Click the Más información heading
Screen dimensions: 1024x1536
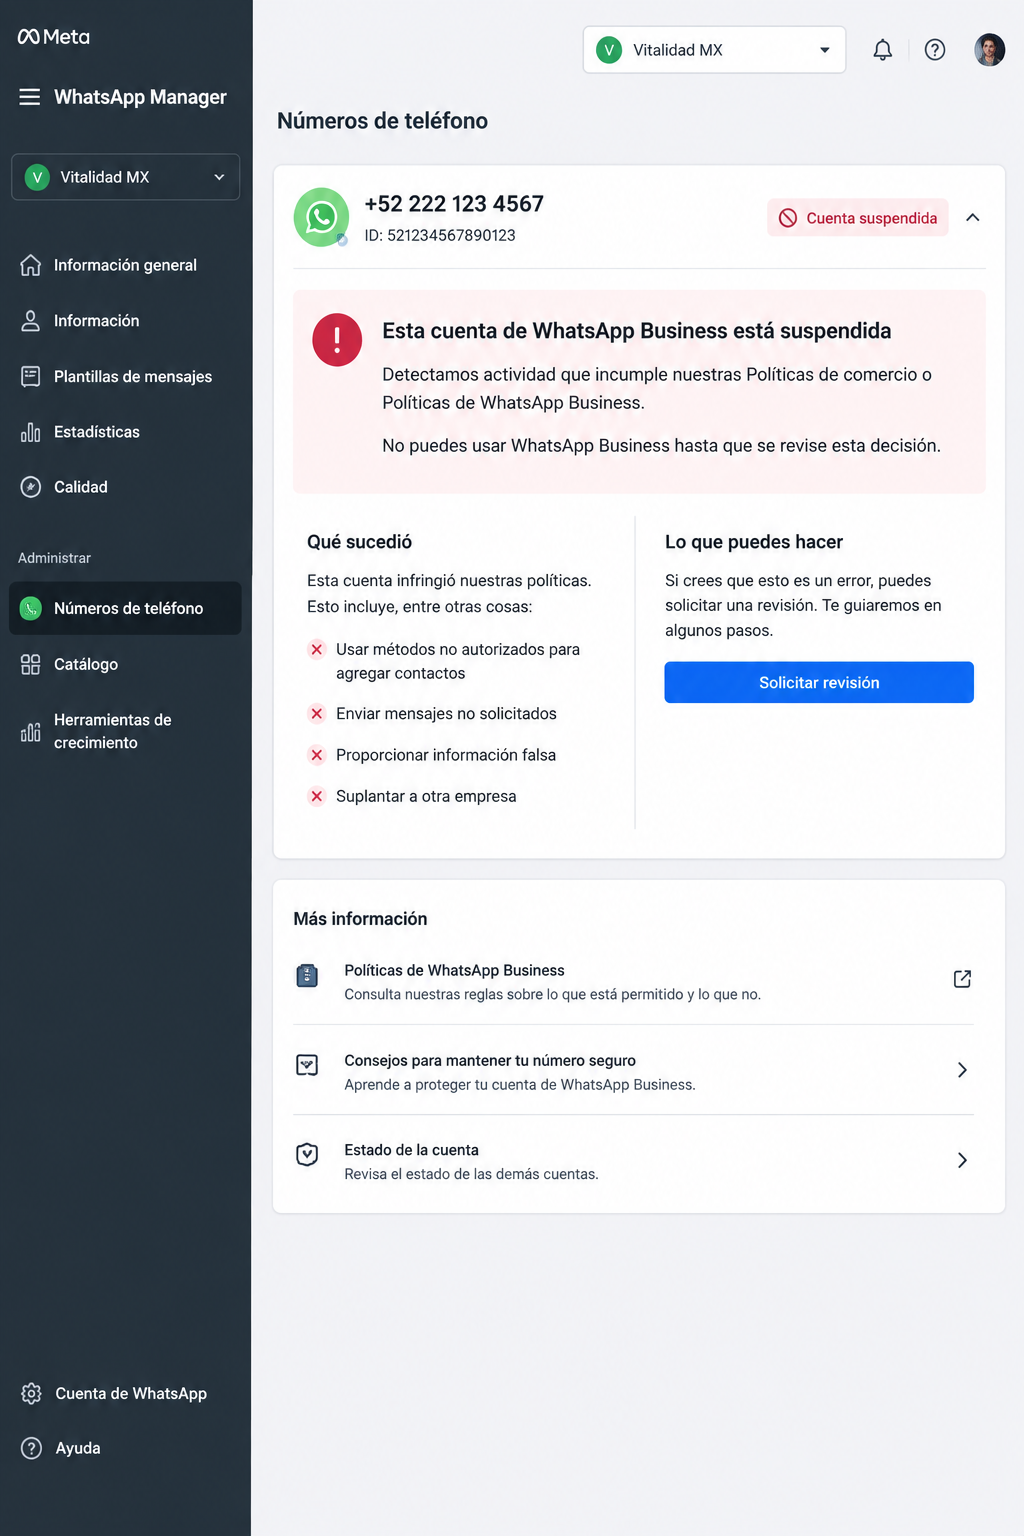pyautogui.click(x=360, y=919)
